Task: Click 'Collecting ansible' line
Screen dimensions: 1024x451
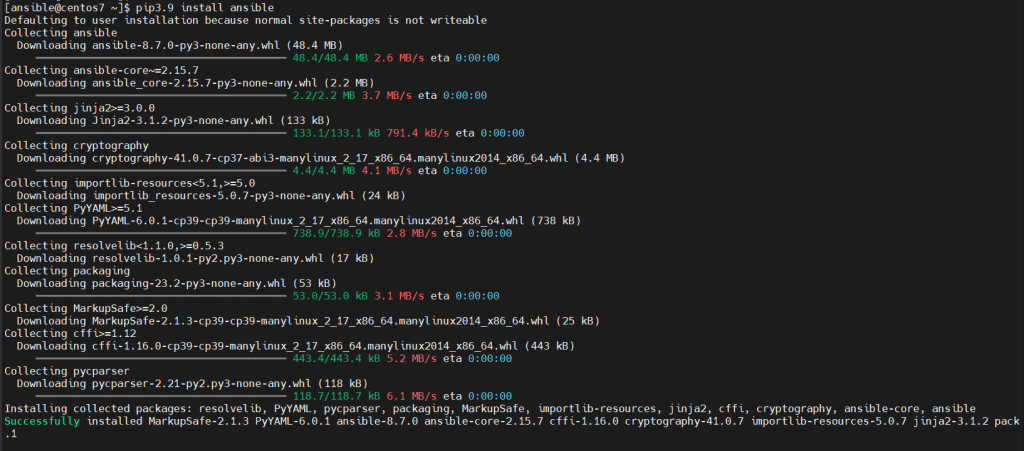Action: (x=61, y=33)
